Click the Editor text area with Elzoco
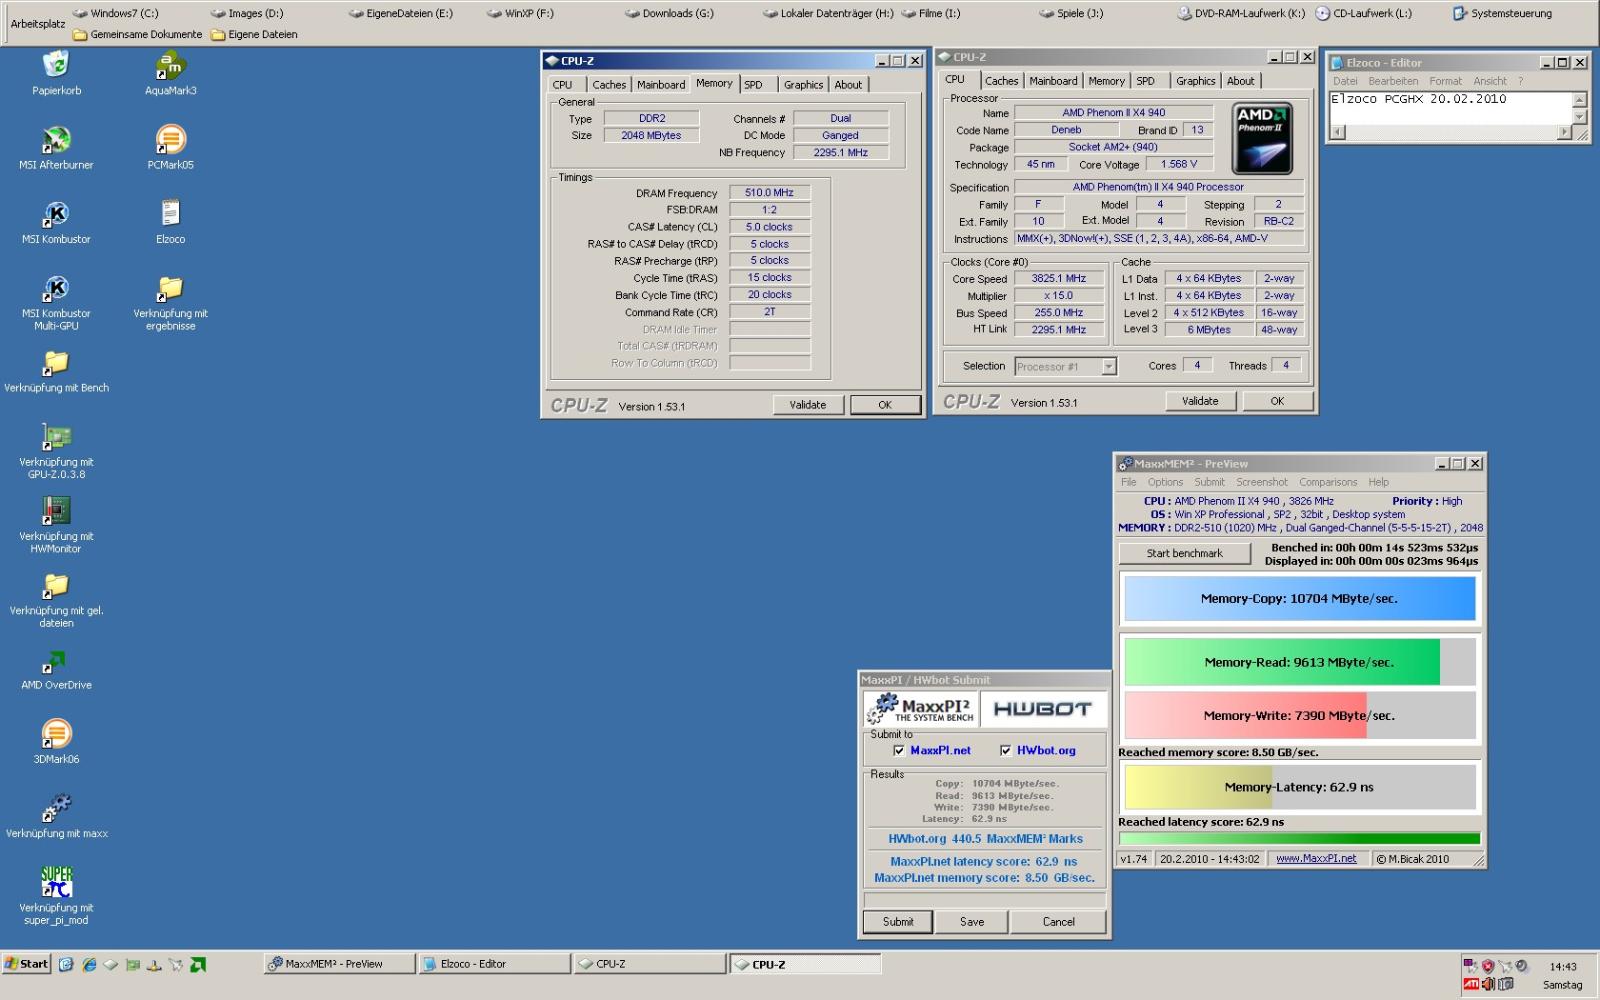 pyautogui.click(x=1450, y=107)
